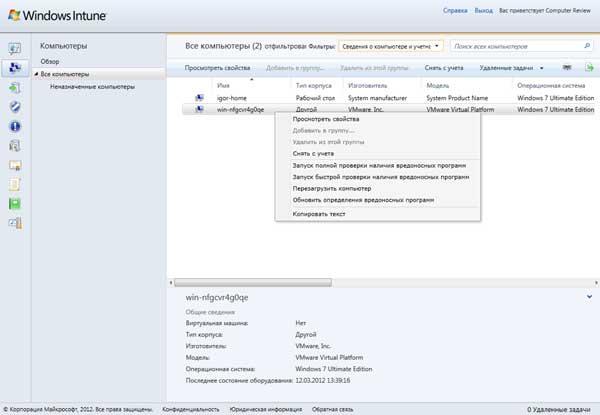The width and height of the screenshot is (600, 415).
Task: Open the Licenses workspace icon
Action: pos(15,165)
